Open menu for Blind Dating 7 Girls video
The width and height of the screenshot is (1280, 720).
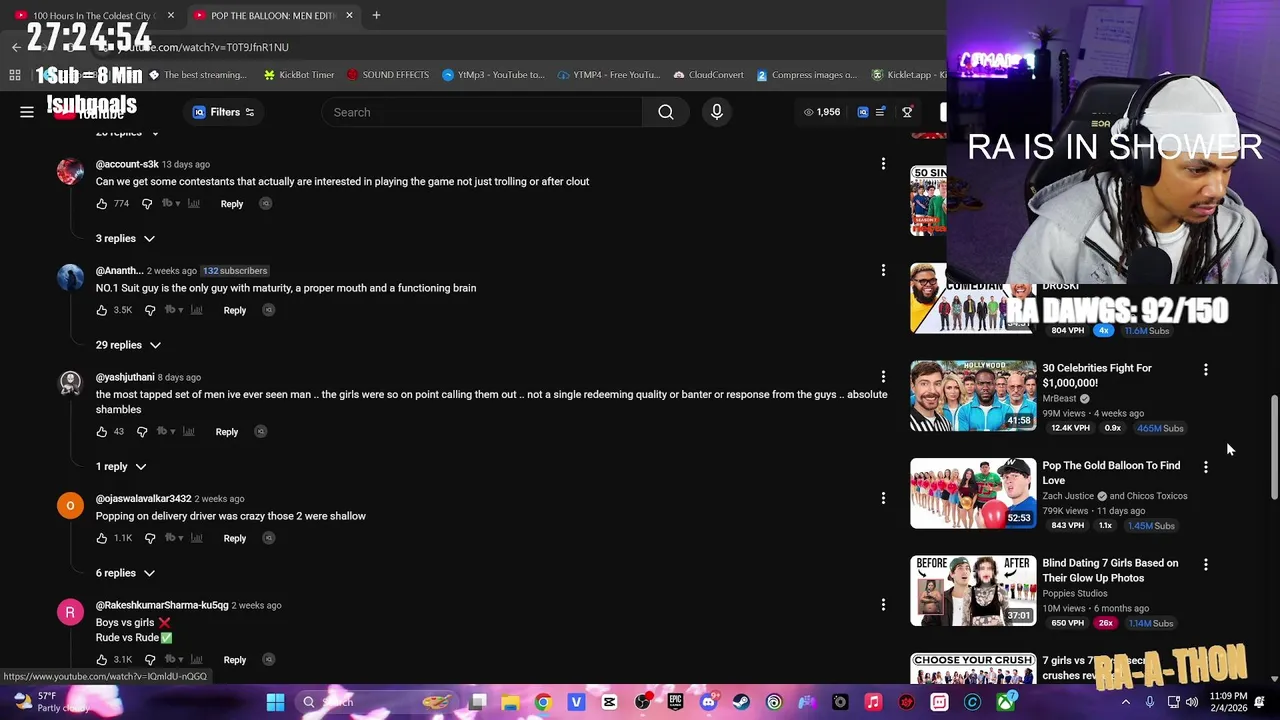[1205, 565]
